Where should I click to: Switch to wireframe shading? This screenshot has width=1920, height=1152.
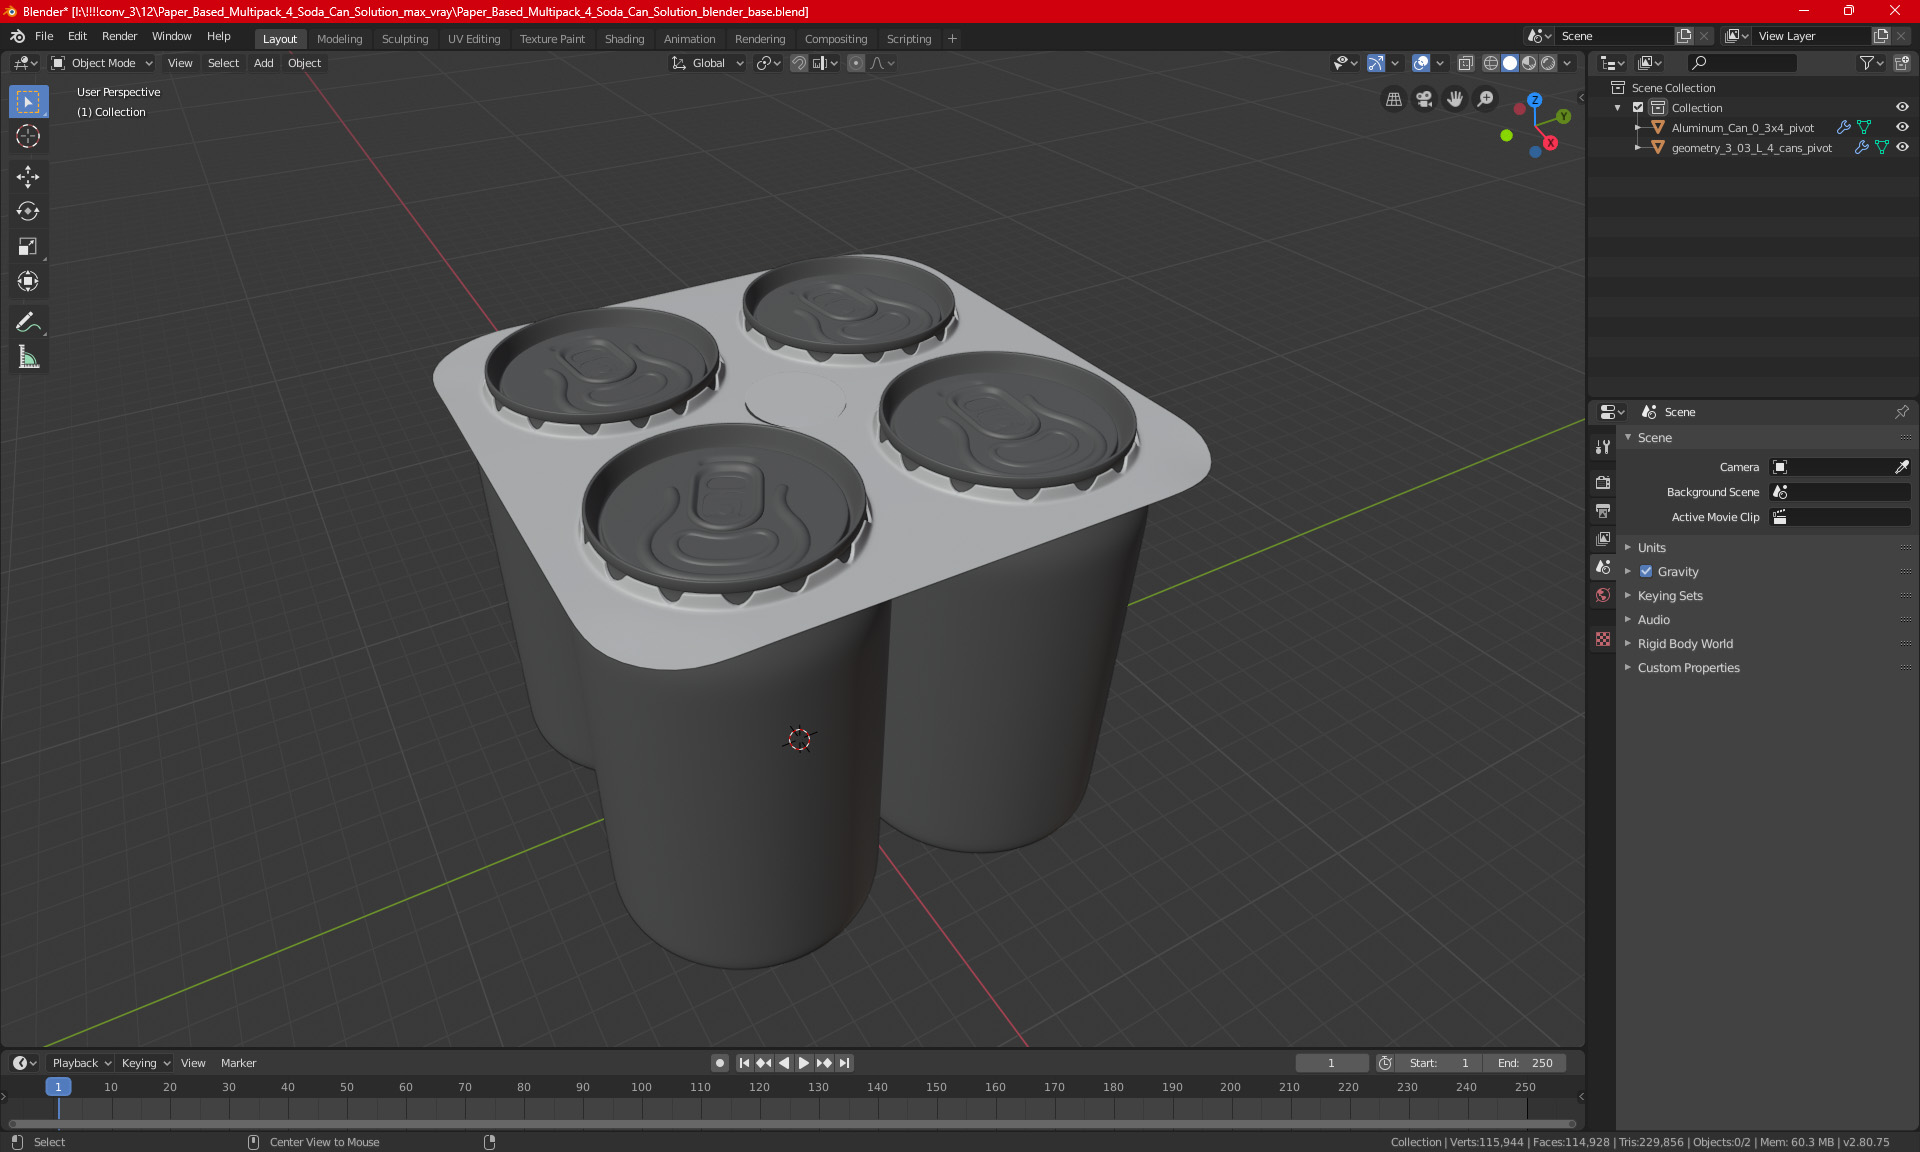(x=1490, y=63)
